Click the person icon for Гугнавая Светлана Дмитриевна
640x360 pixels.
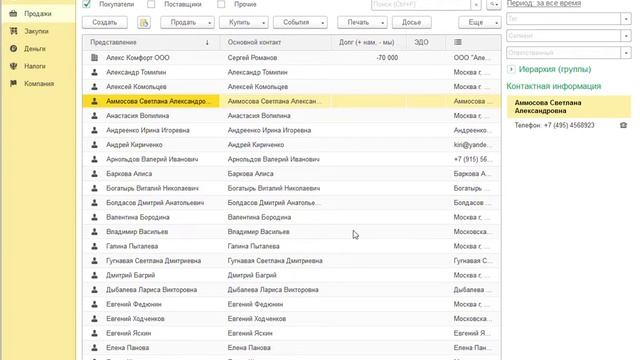(x=95, y=261)
